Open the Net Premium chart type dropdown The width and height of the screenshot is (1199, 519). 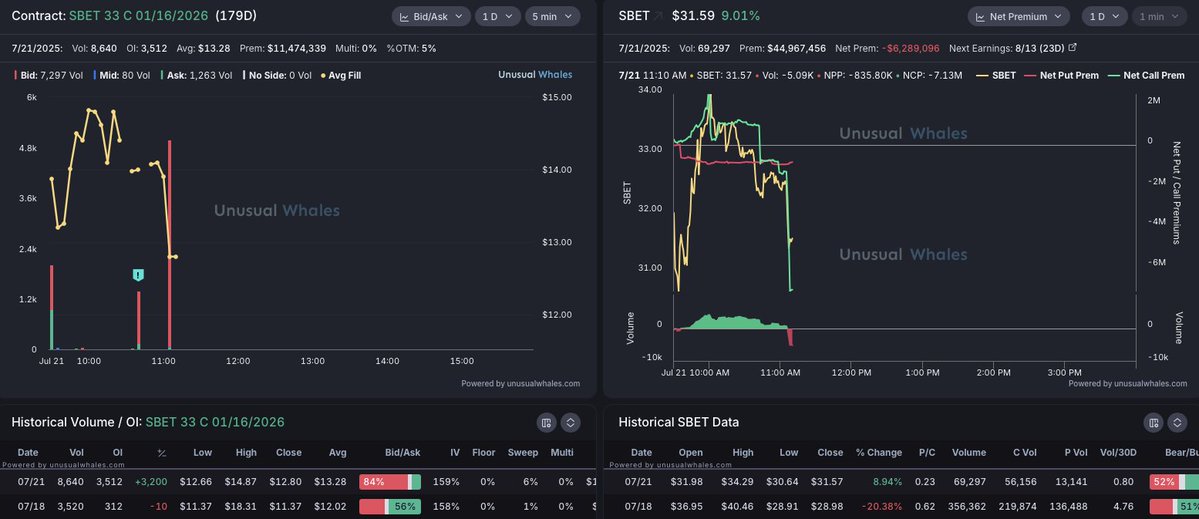click(1019, 16)
